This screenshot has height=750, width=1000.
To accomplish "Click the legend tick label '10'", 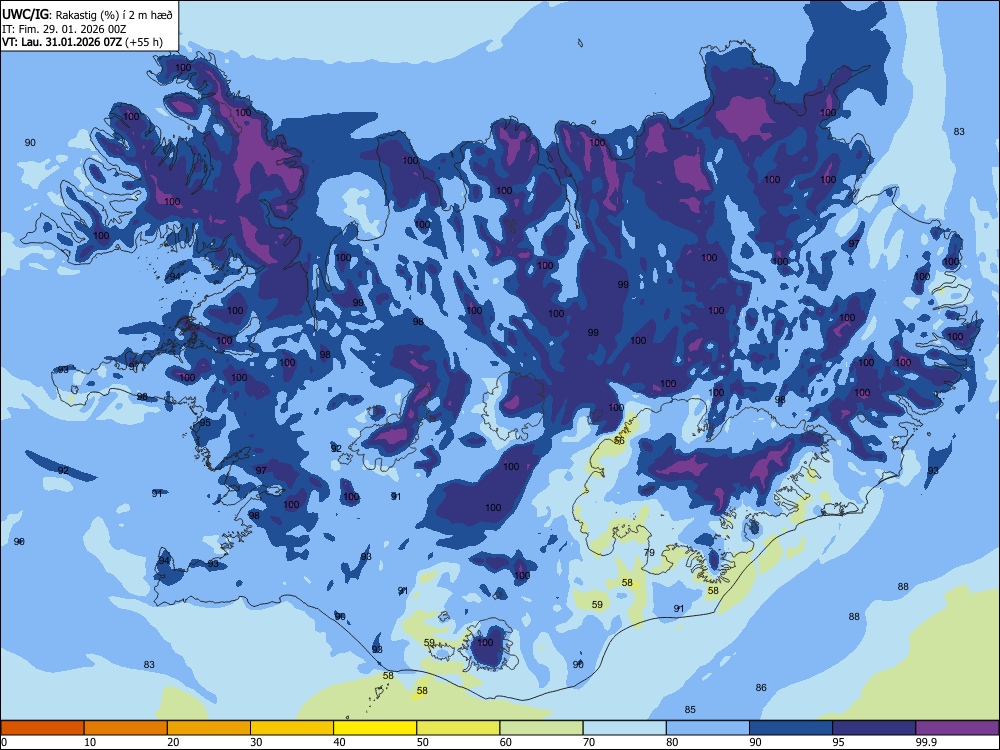I will pos(90,742).
